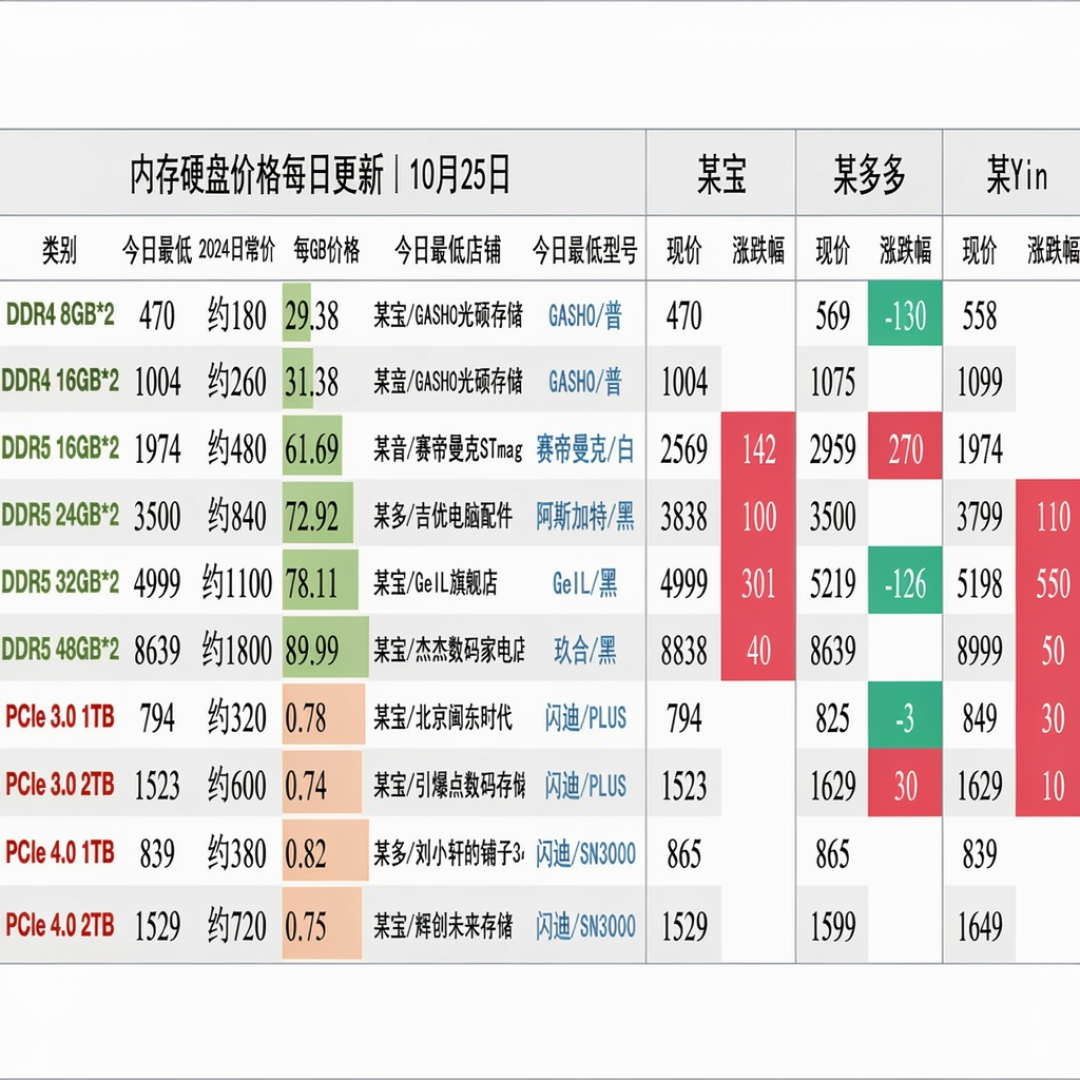
Task: Select the '某多多' platform header
Action: pyautogui.click(x=869, y=175)
